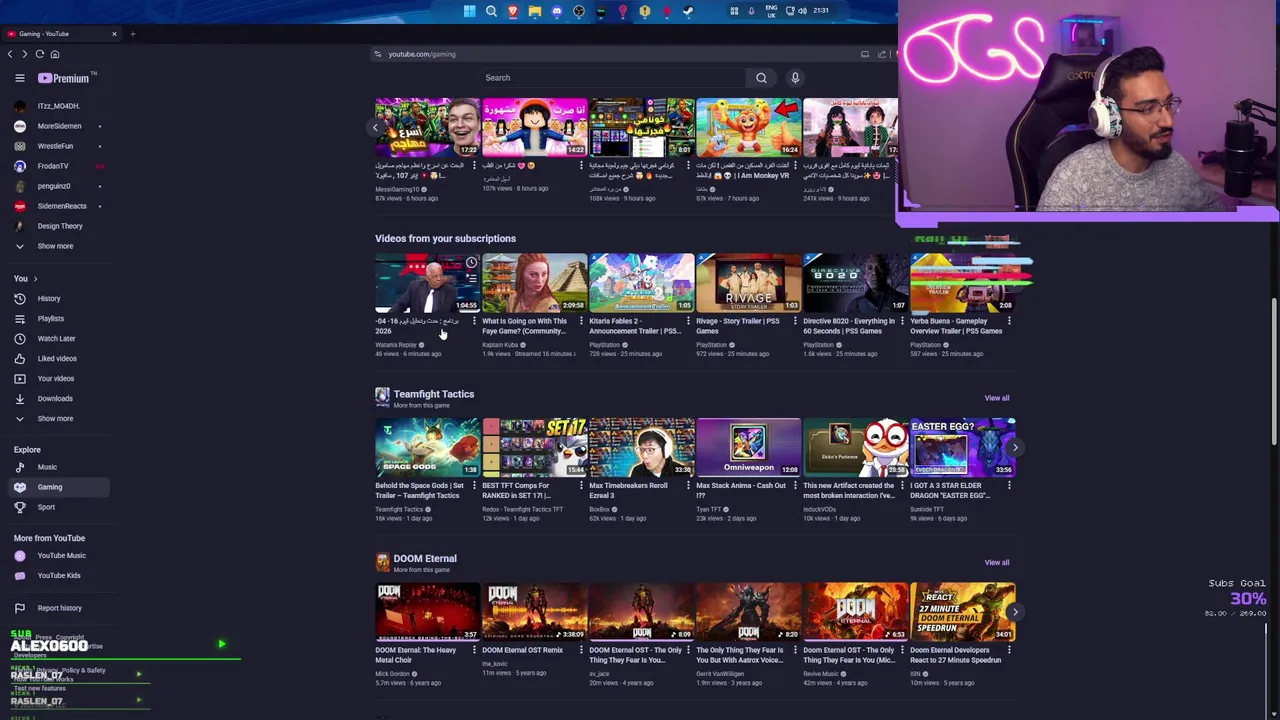
Task: Play the Directive 8020 video thumbnail
Action: tap(855, 282)
